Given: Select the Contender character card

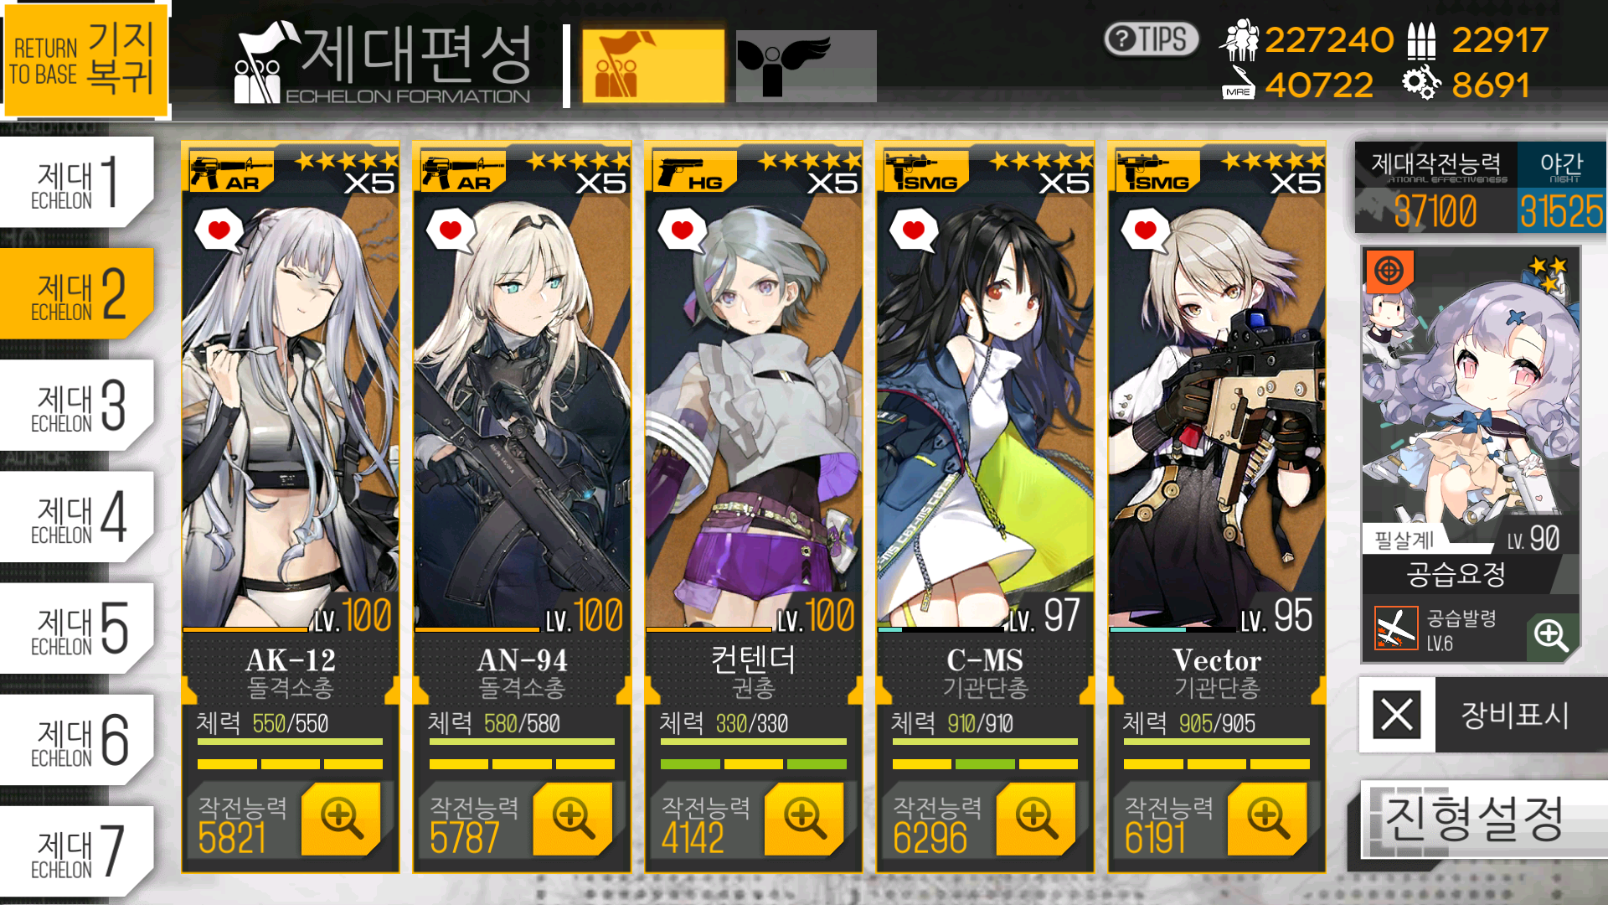Looking at the screenshot, I should pos(753,507).
